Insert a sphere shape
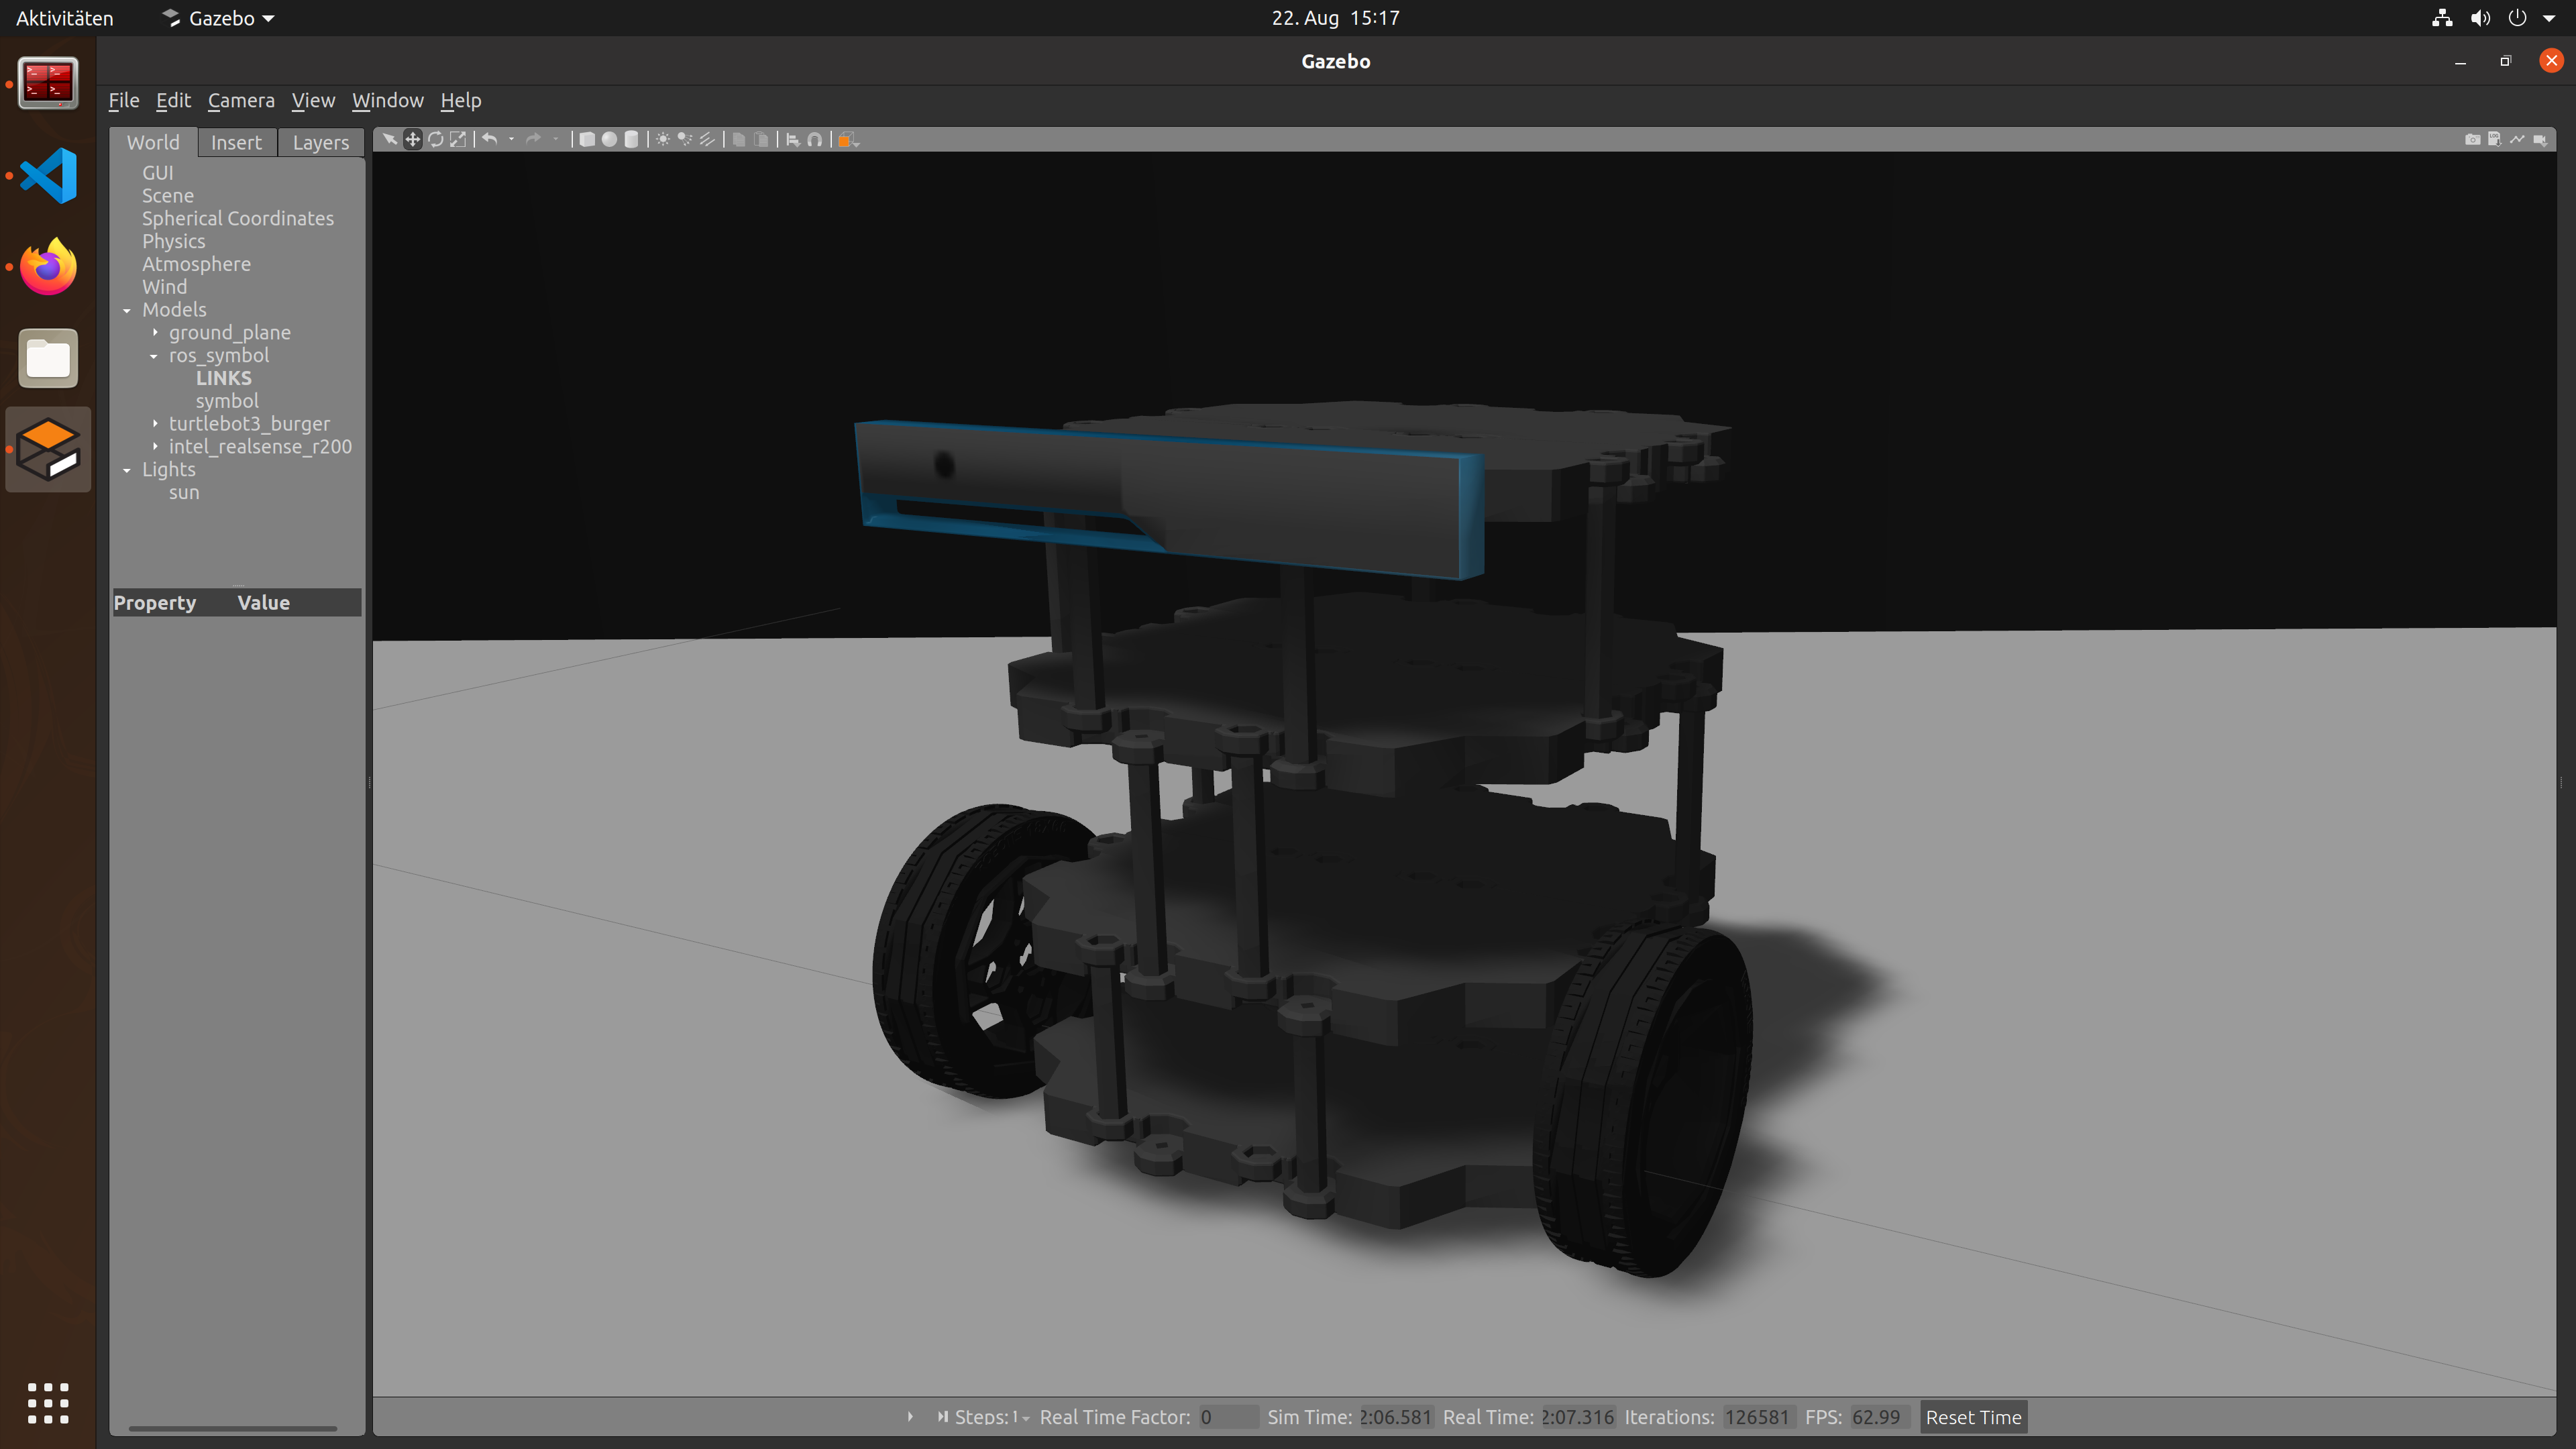Viewport: 2576px width, 1449px height. 609,140
